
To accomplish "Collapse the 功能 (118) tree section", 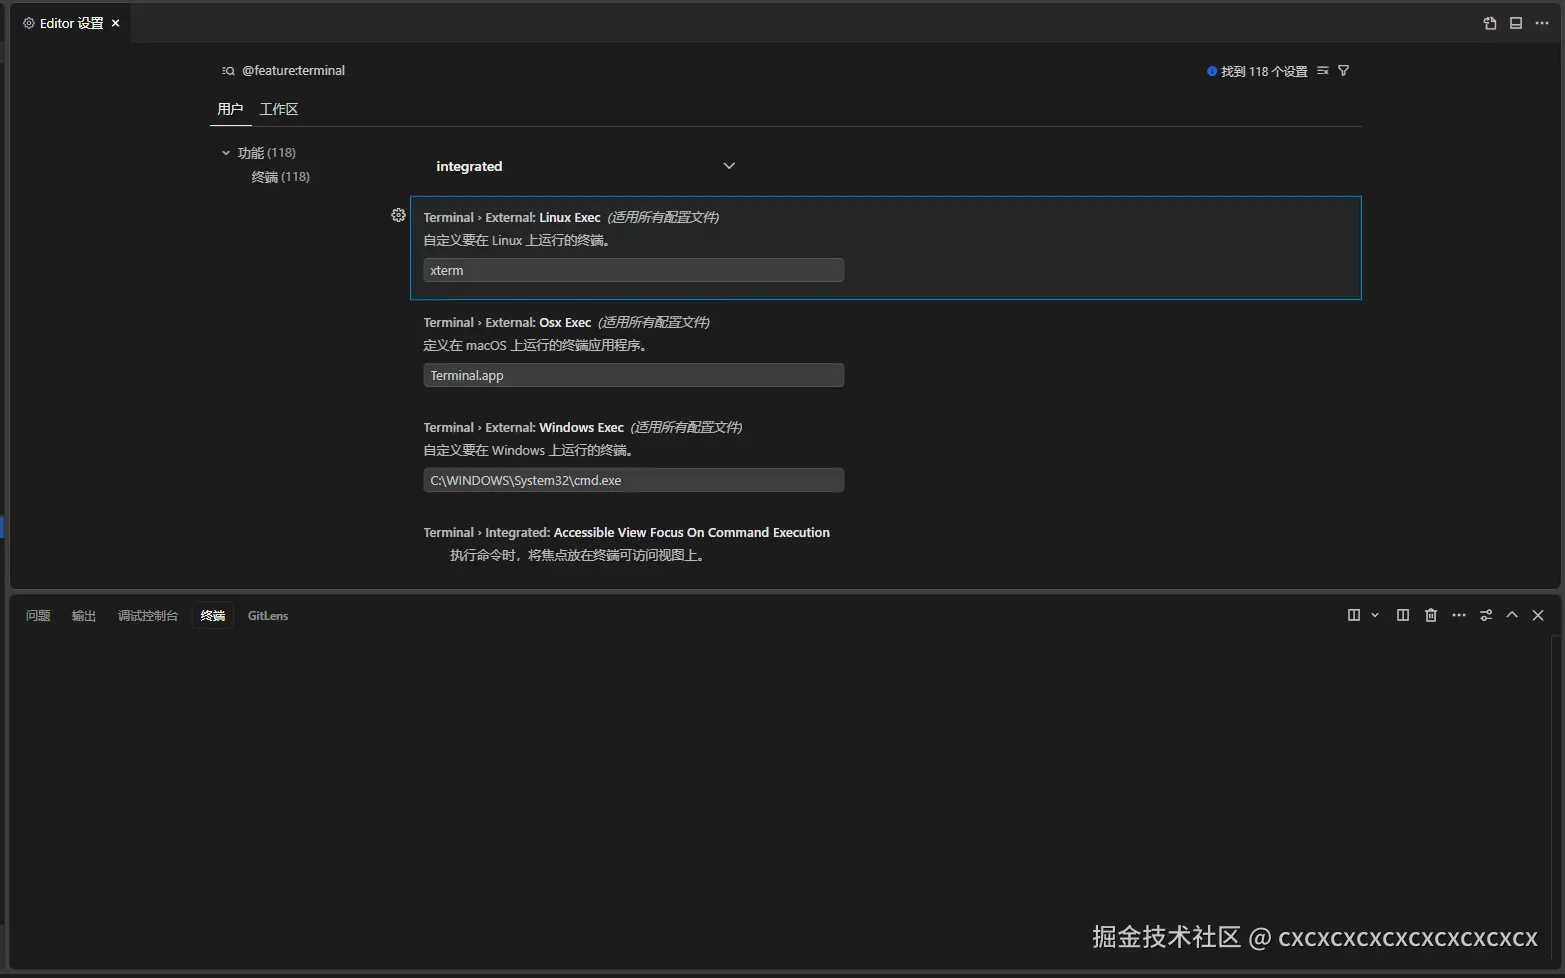I will click(x=226, y=153).
